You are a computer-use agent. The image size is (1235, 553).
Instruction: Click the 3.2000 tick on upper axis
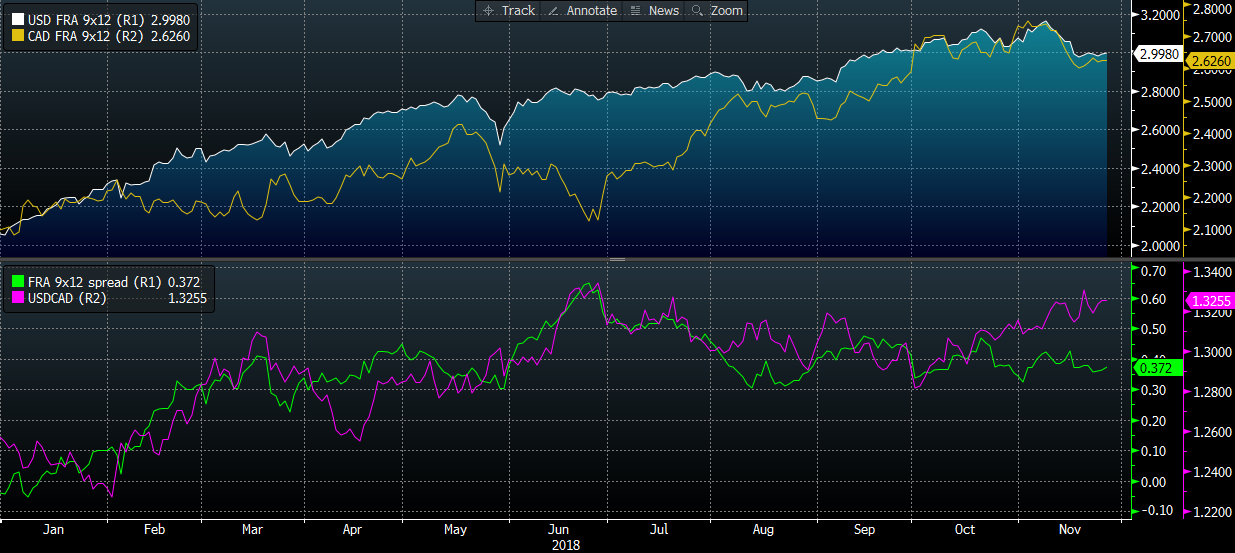pos(1158,15)
